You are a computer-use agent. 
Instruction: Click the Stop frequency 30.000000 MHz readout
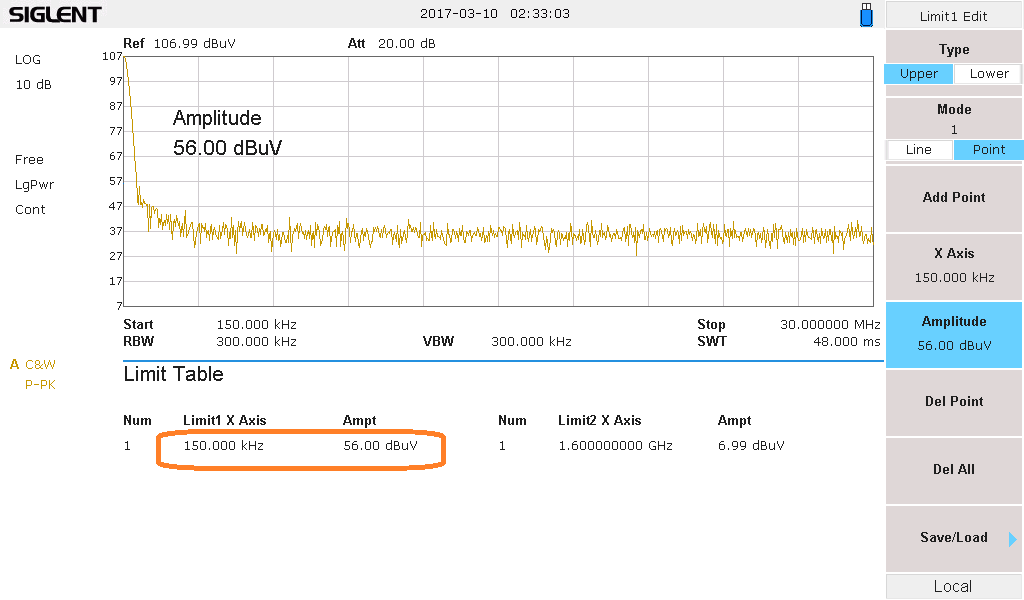[x=829, y=325]
